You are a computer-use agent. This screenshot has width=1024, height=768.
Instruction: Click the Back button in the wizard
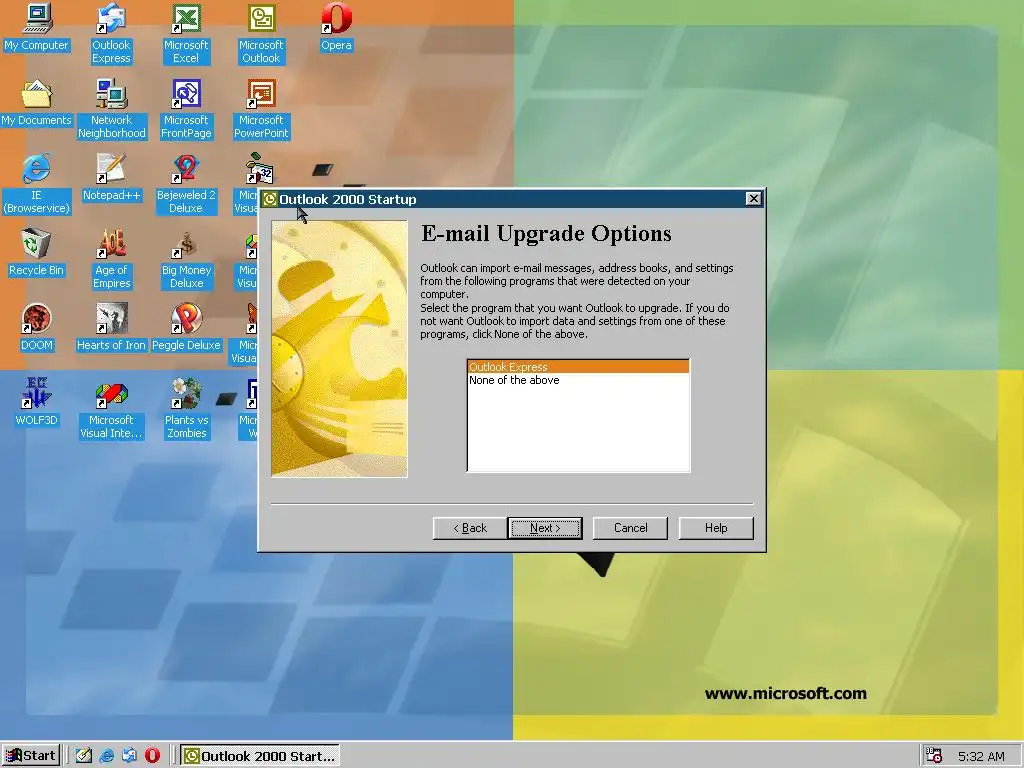click(470, 528)
